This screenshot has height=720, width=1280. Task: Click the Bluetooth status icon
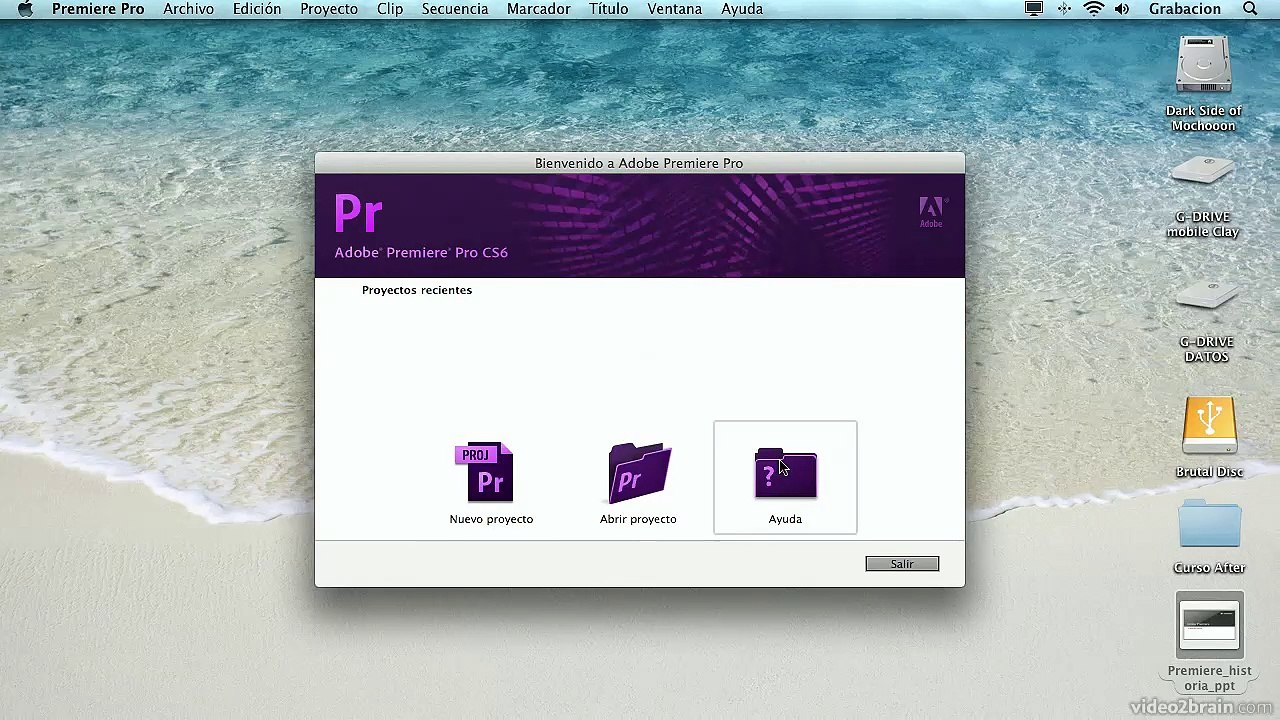point(1064,9)
